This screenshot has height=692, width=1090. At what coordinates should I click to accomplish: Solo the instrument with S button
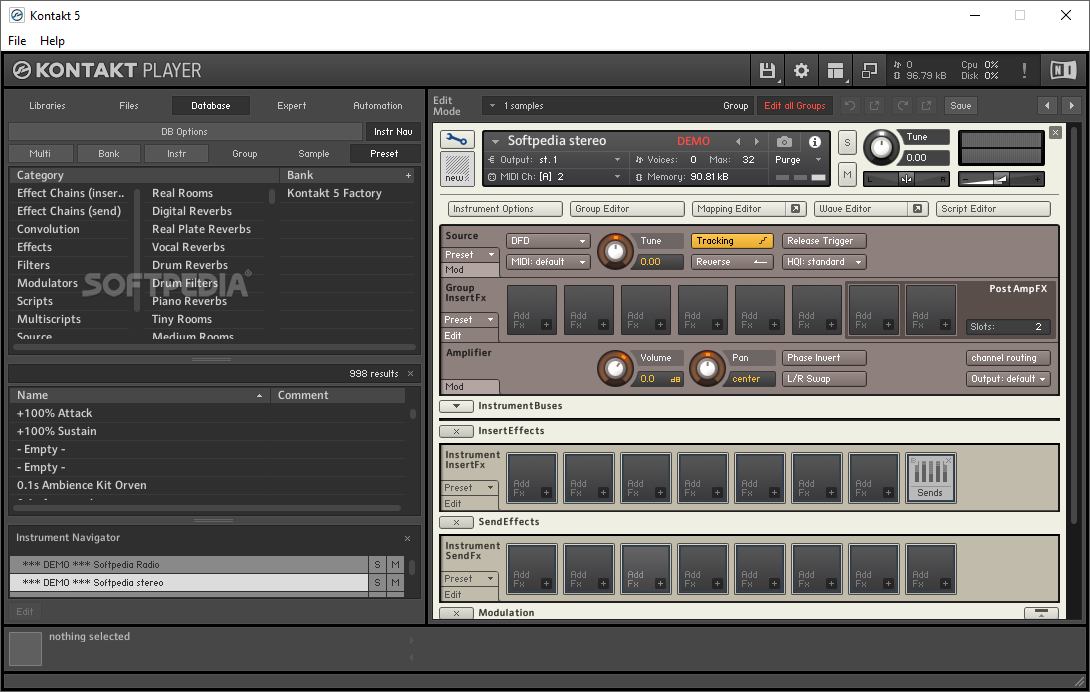[847, 144]
